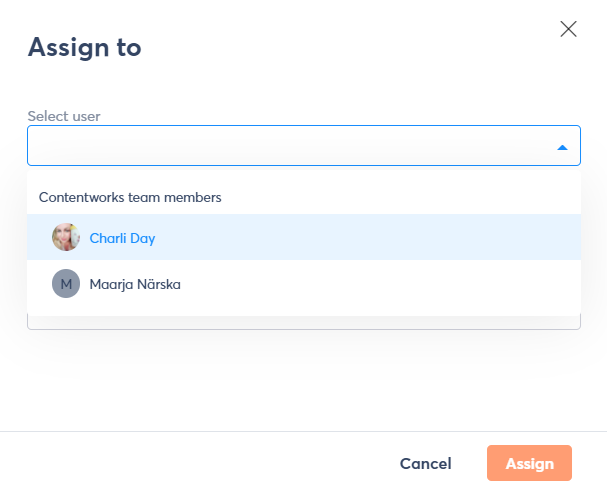
Task: Click the X icon at top right
Action: coord(568,29)
